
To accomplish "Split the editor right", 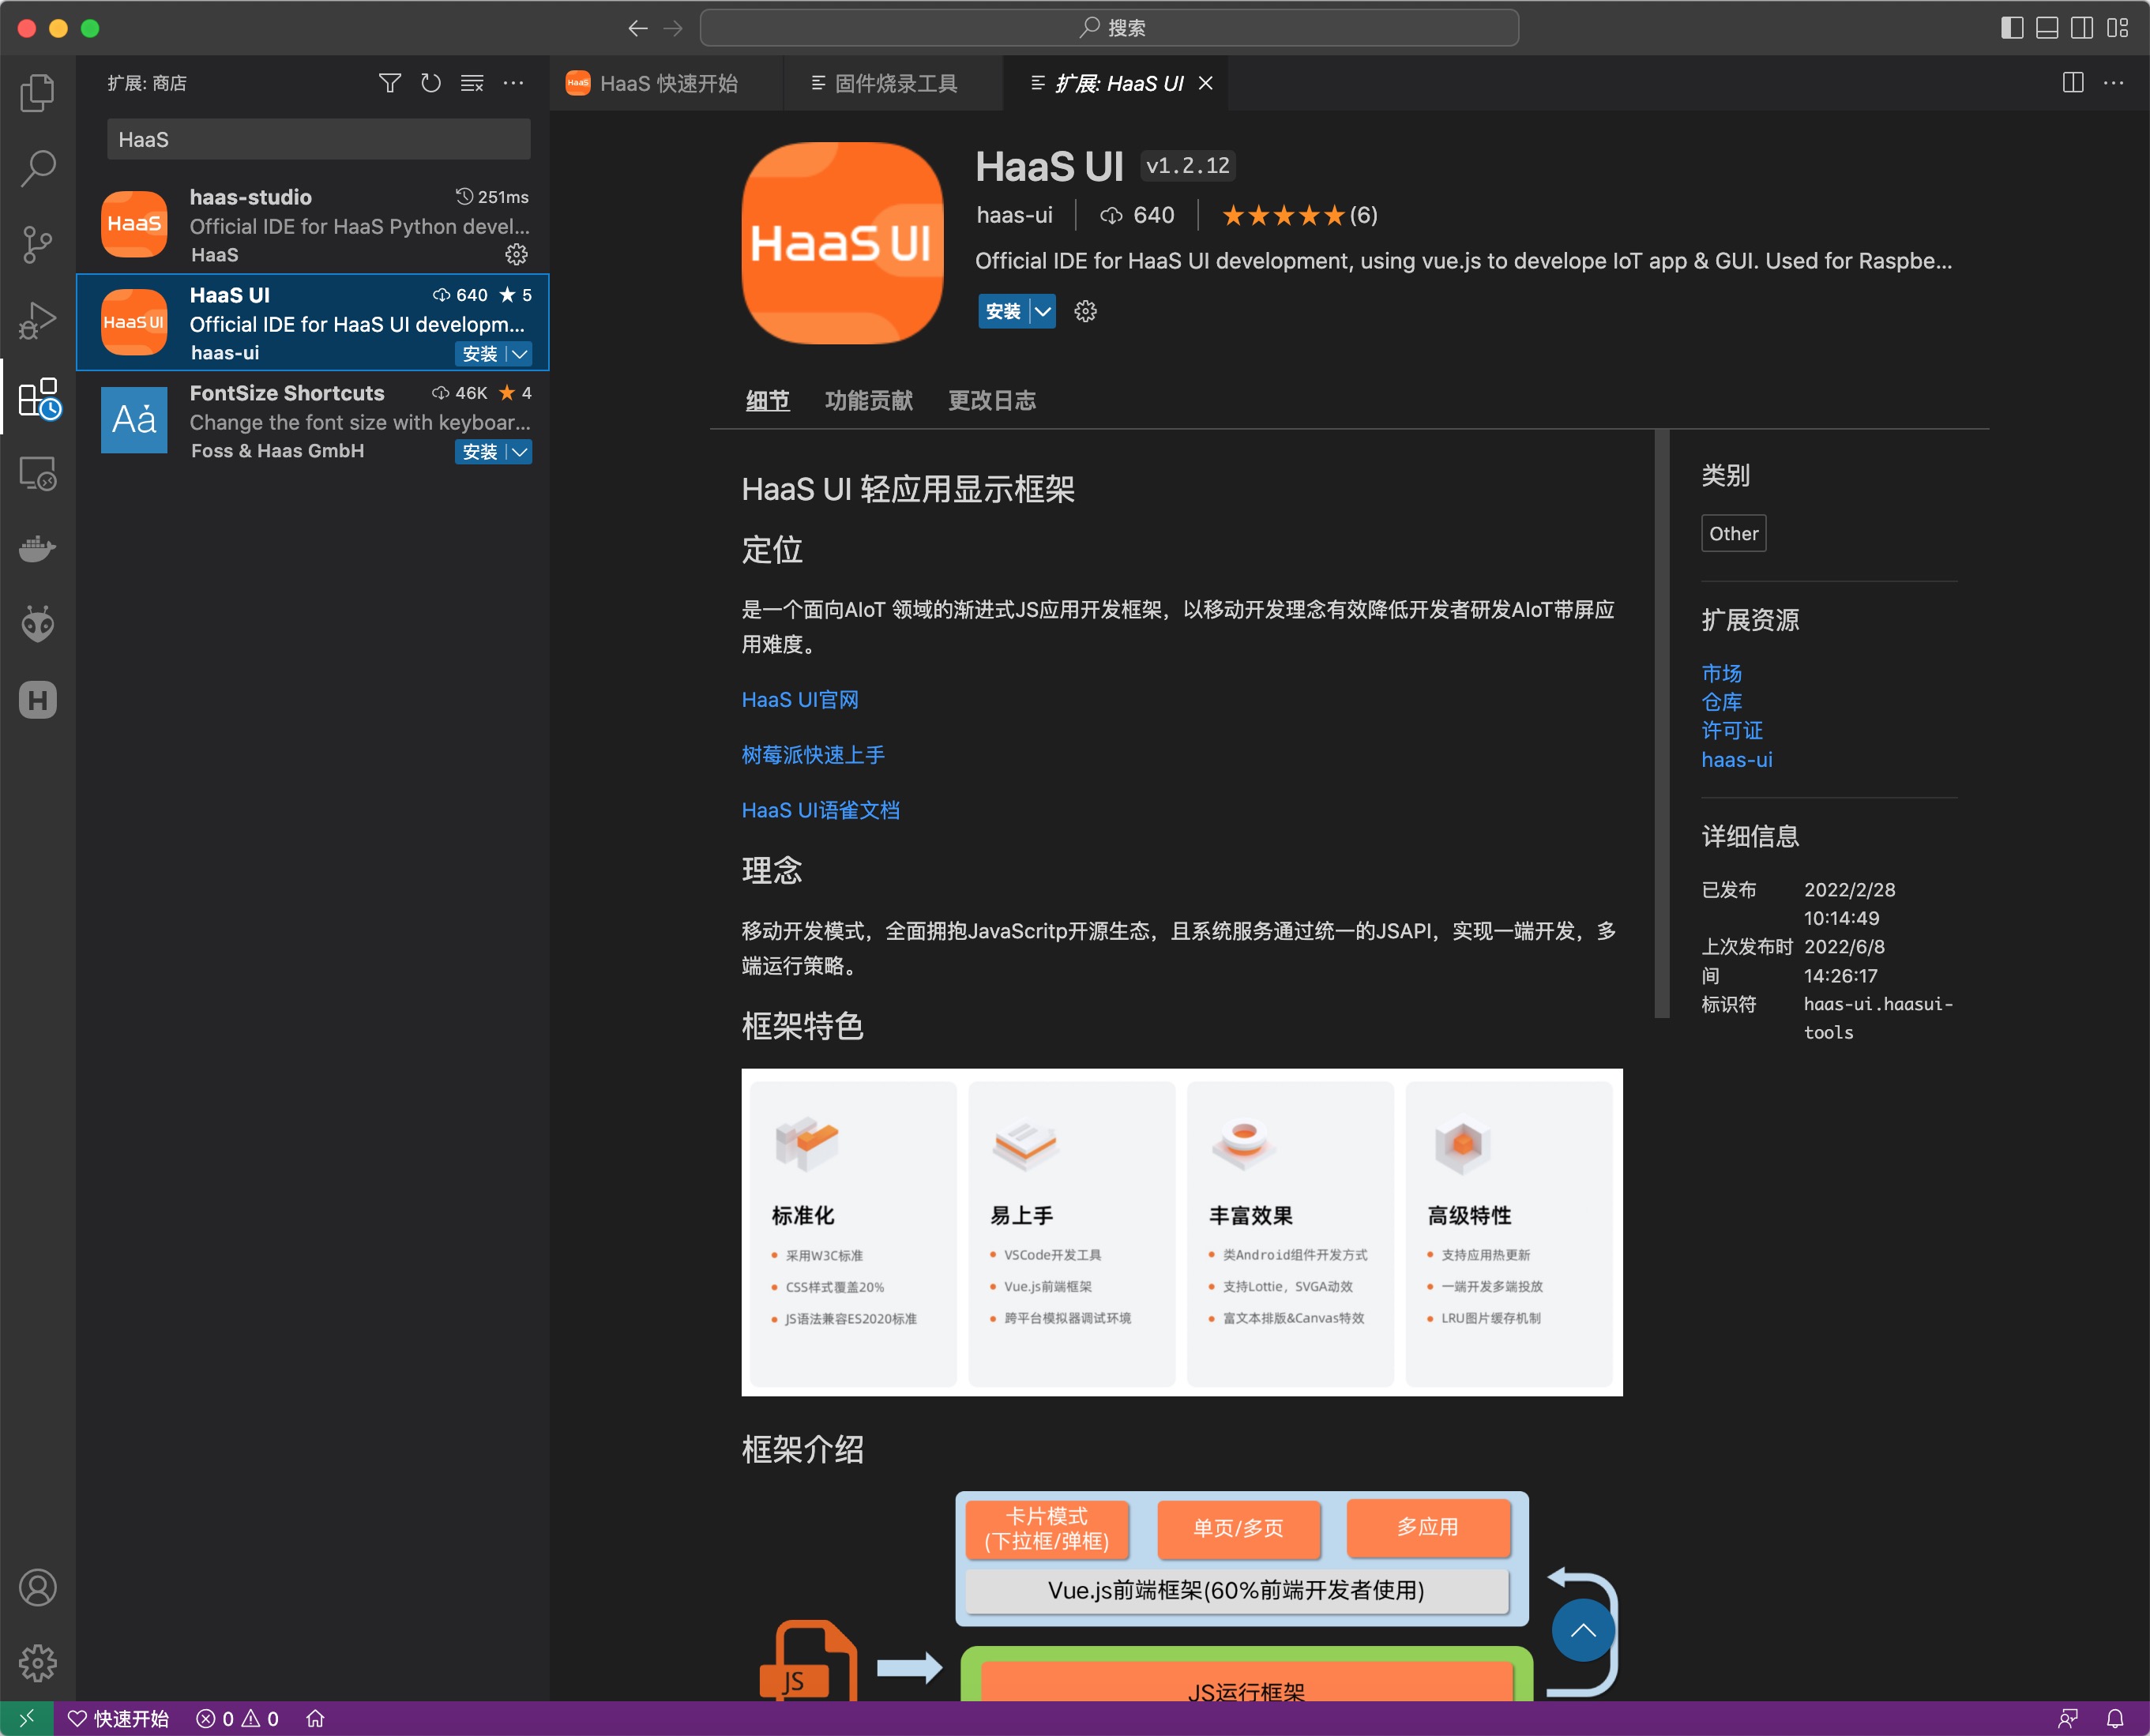I will pos(2073,83).
